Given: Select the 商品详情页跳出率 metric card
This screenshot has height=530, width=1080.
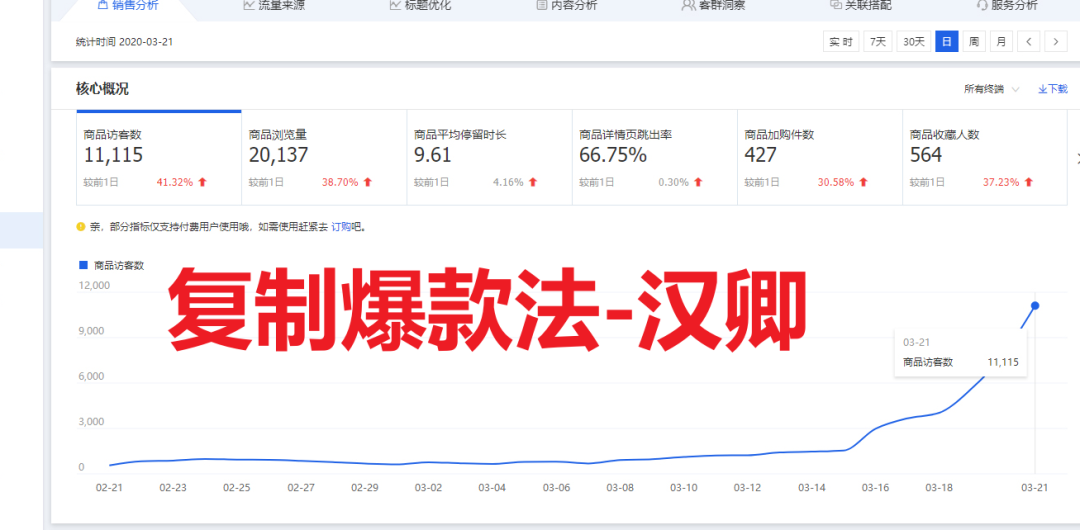Looking at the screenshot, I should 655,159.
